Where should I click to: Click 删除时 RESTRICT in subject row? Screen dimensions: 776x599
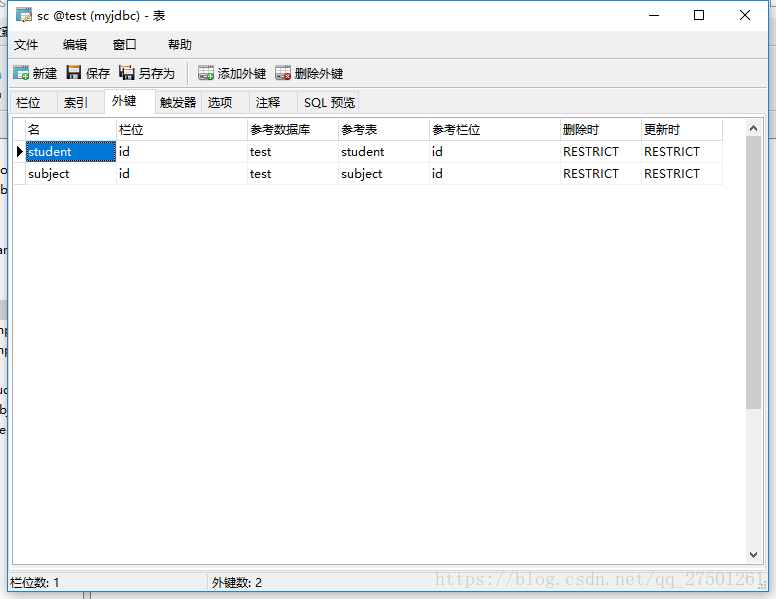pyautogui.click(x=600, y=174)
